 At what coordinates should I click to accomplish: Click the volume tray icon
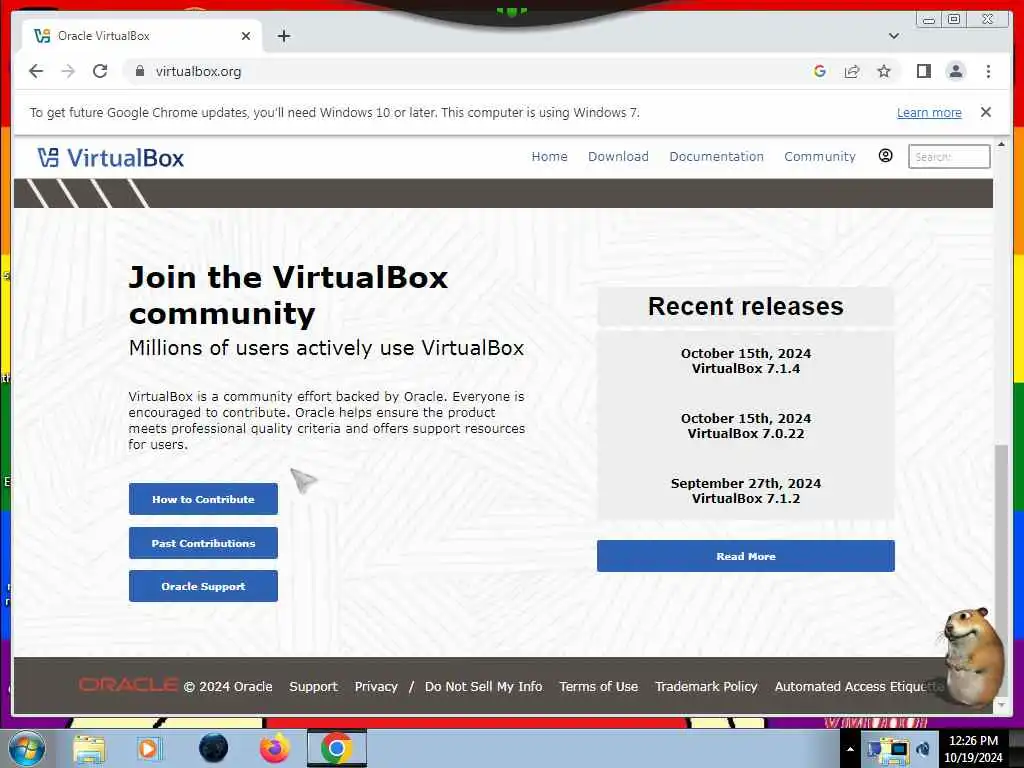tap(923, 749)
